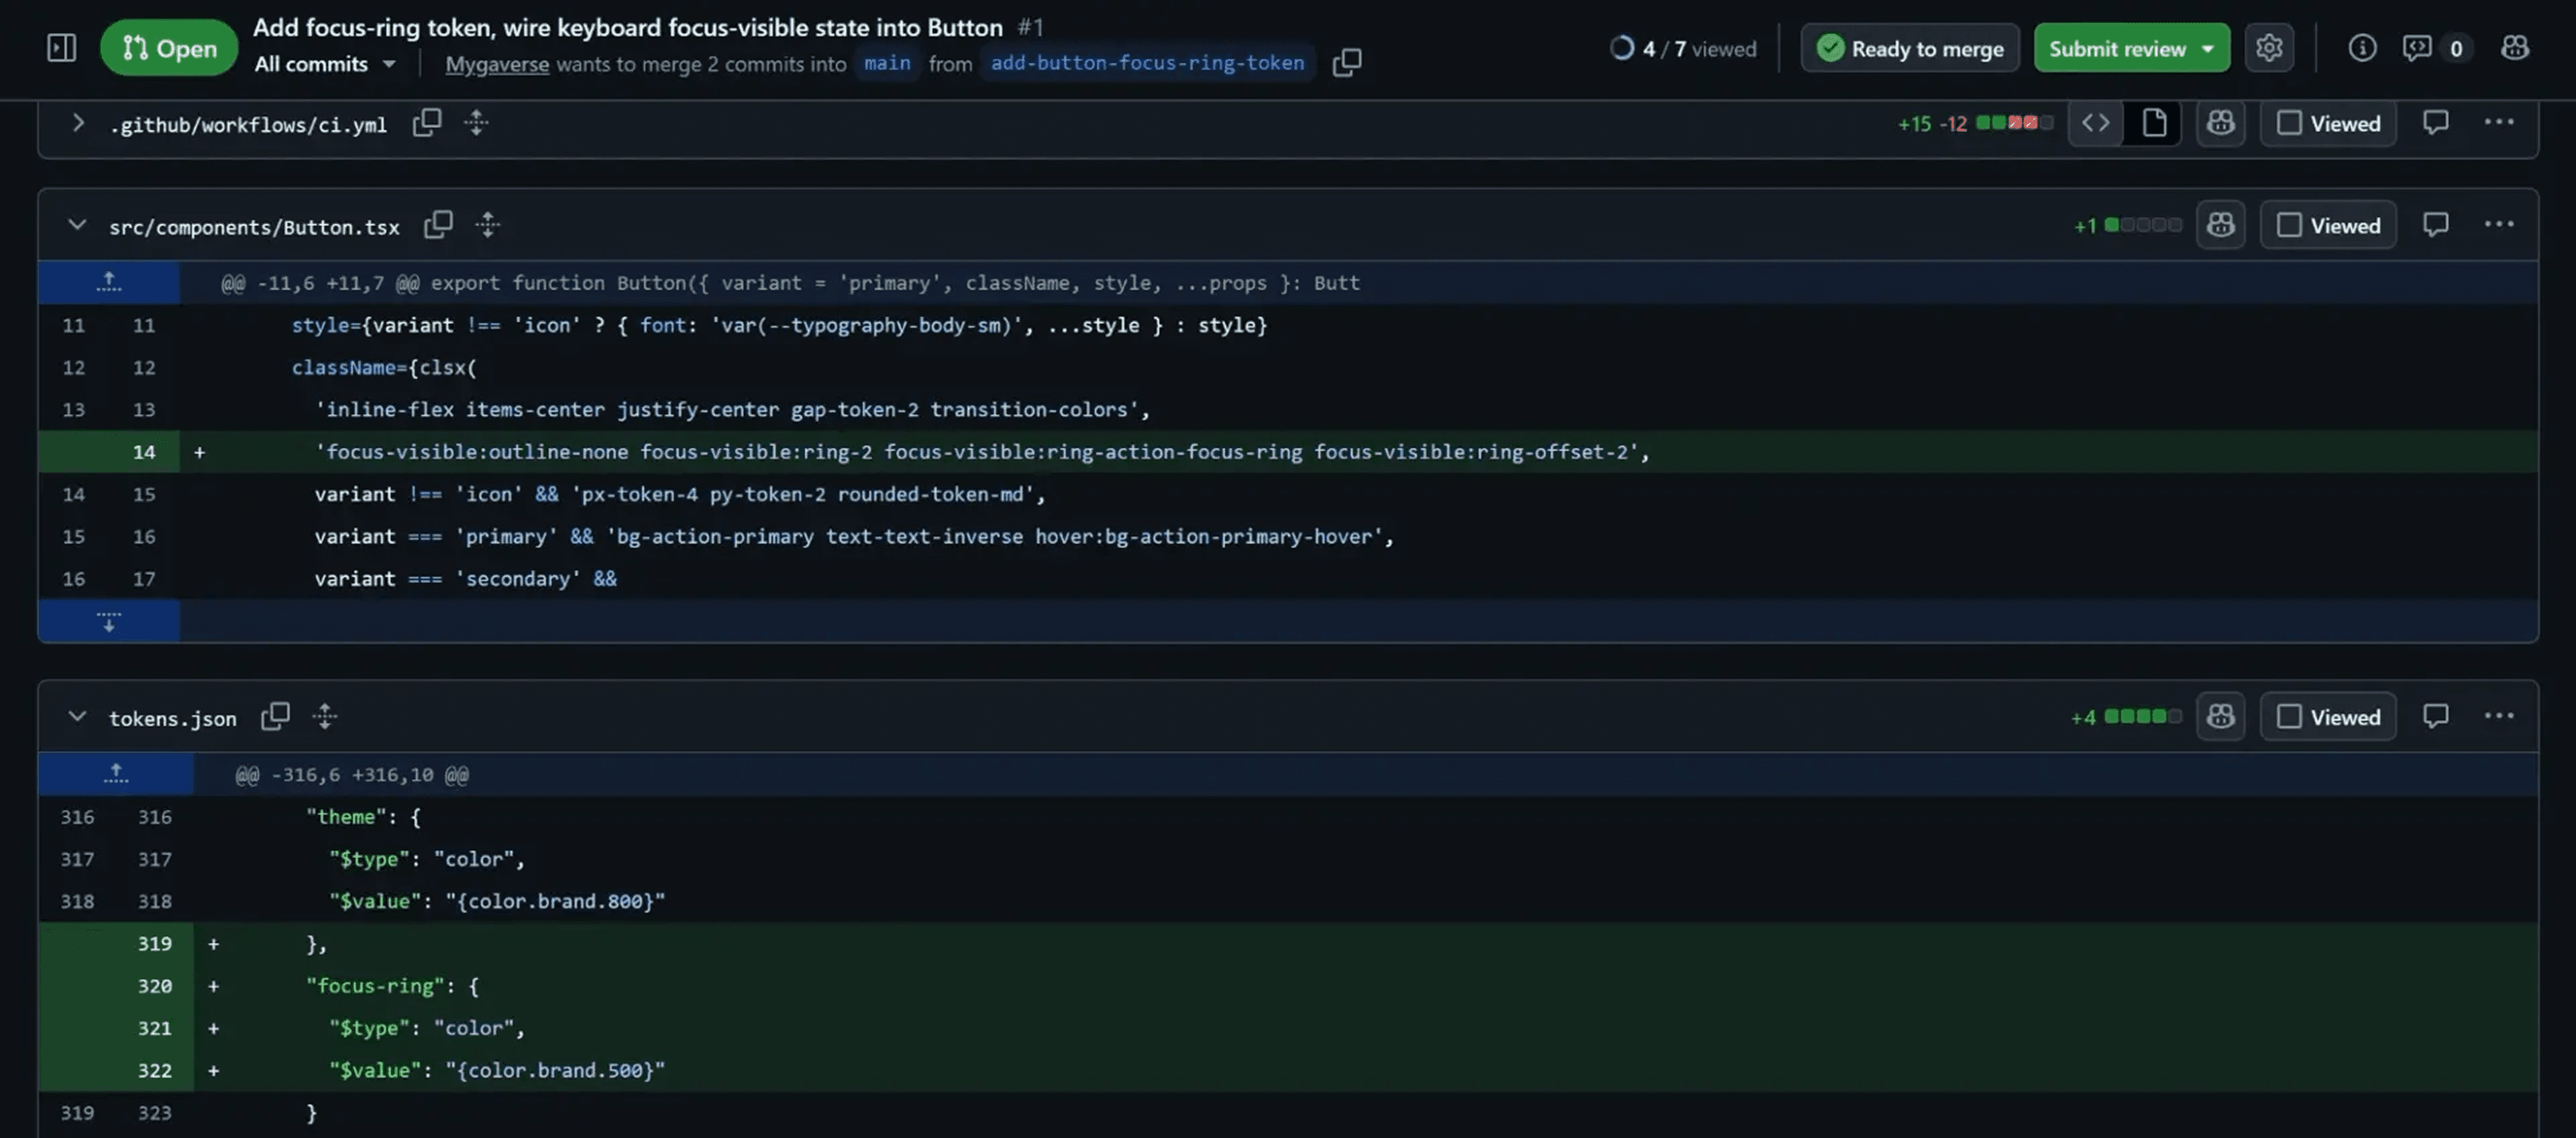Open diff view settings gear
This screenshot has height=1138, width=2576.
click(2268, 47)
